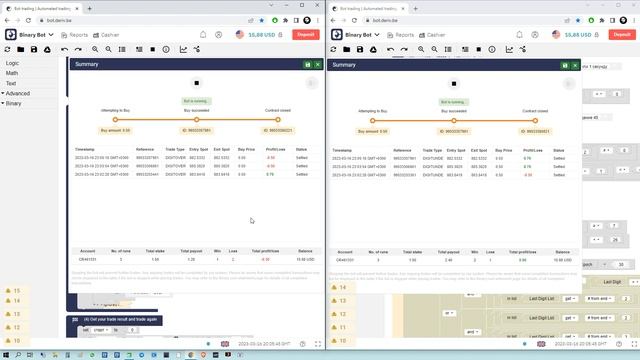Open load folder icon in right window toolbar

pyautogui.click(x=347, y=49)
